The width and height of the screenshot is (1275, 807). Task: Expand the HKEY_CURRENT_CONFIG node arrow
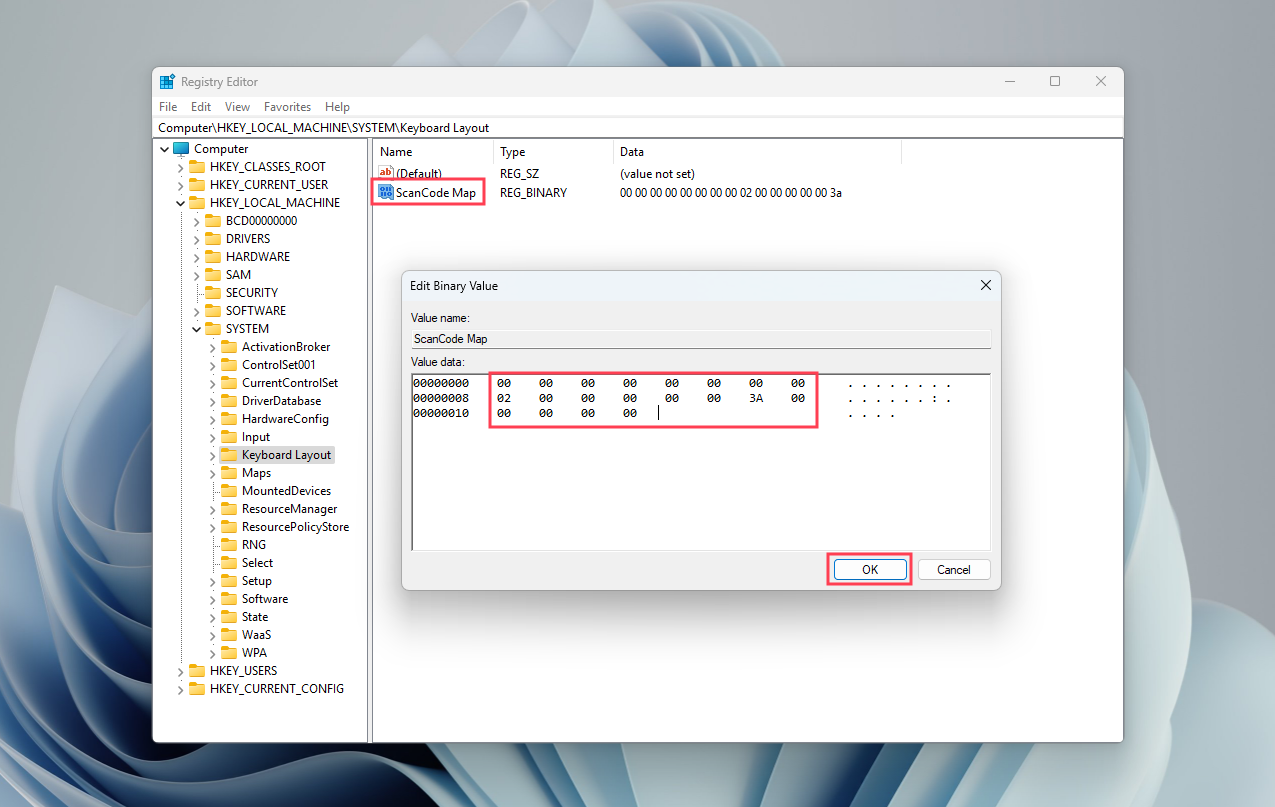click(x=181, y=689)
